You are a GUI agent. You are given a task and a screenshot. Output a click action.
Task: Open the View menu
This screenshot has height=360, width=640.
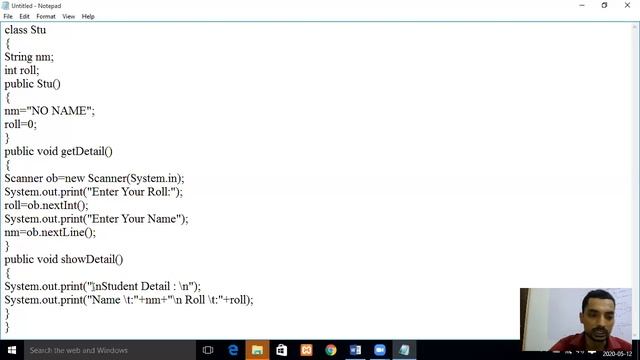pyautogui.click(x=69, y=16)
